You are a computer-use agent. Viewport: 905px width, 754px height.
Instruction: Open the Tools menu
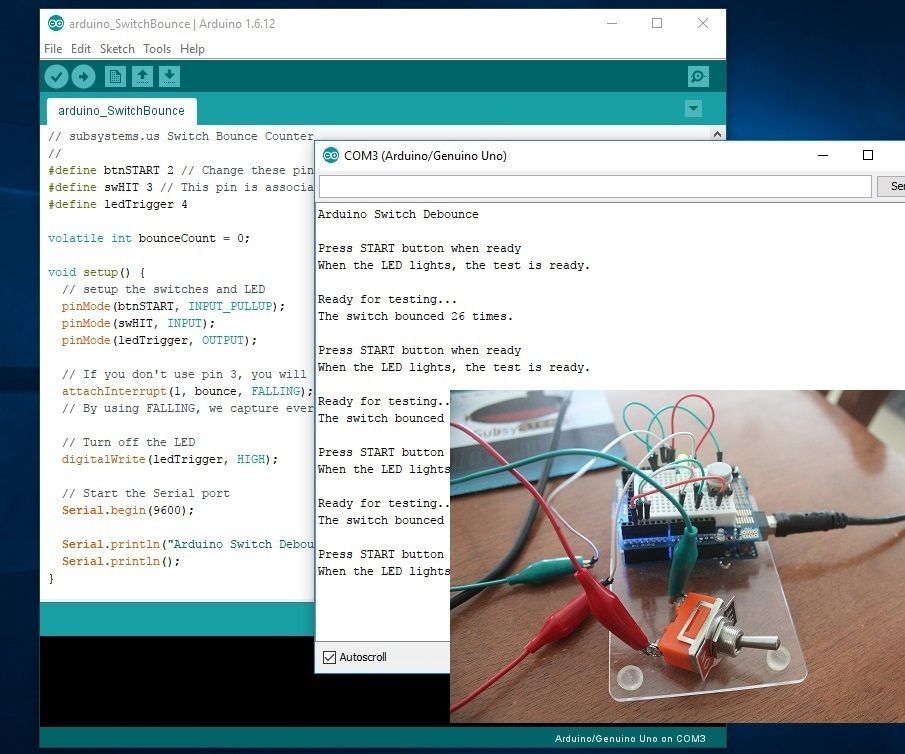[x=157, y=49]
